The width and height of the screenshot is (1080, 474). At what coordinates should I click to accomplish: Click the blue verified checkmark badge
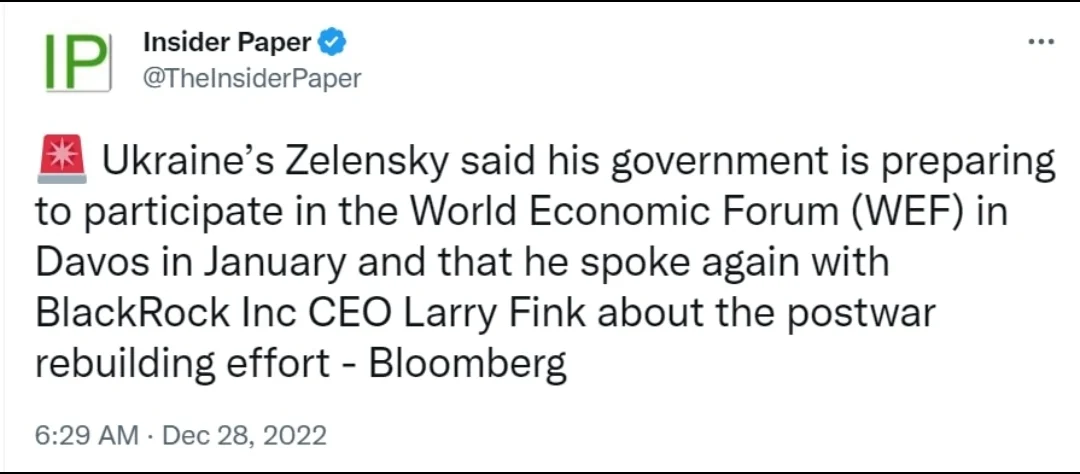tap(333, 43)
